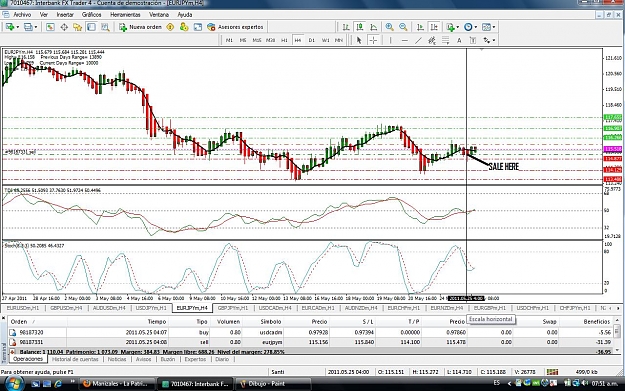Open the Noticias terminal tab

(117, 360)
